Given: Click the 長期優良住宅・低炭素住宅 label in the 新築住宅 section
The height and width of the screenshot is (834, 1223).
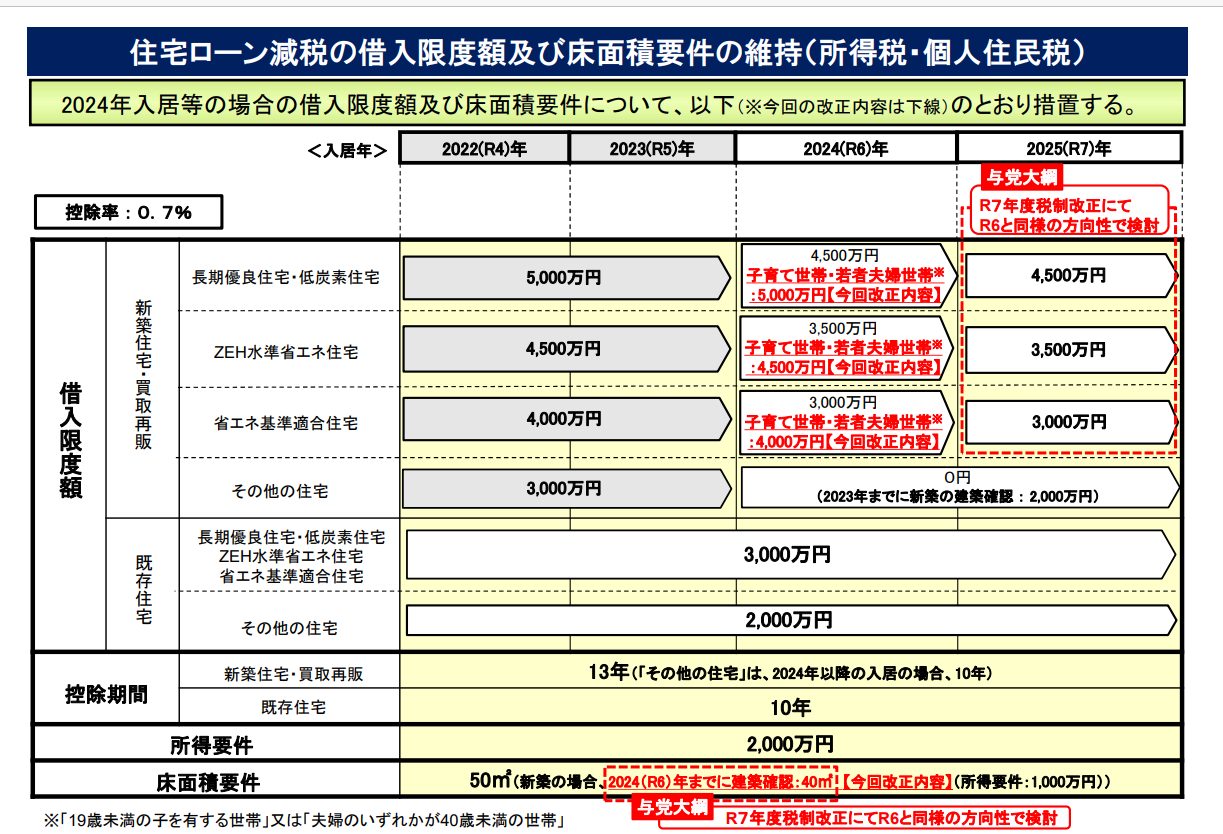Looking at the screenshot, I should click(287, 278).
